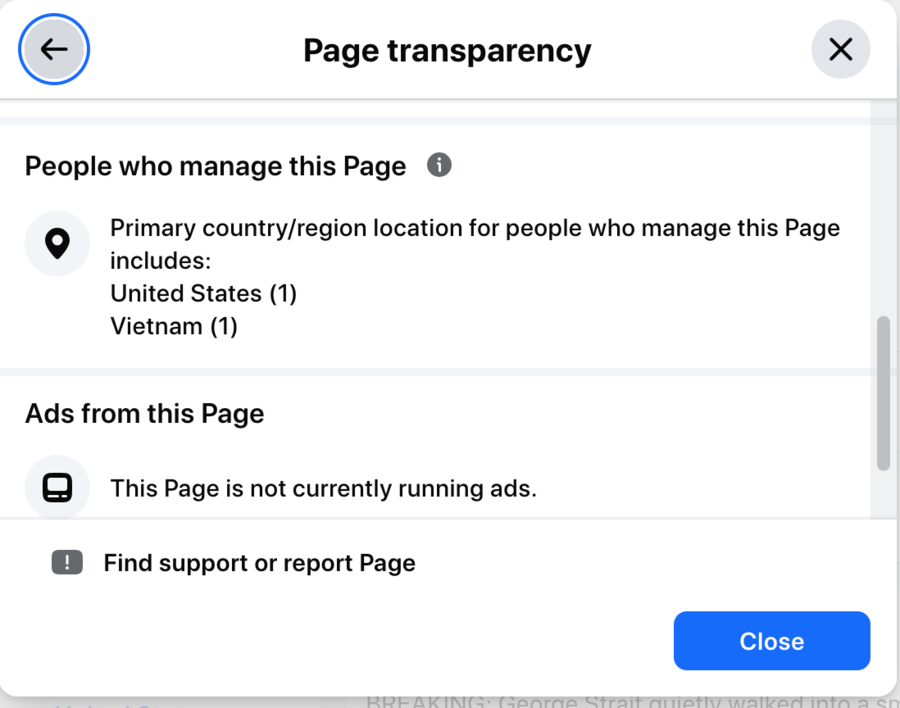Click the Ads from this Page heading
This screenshot has height=708, width=900.
(x=144, y=413)
